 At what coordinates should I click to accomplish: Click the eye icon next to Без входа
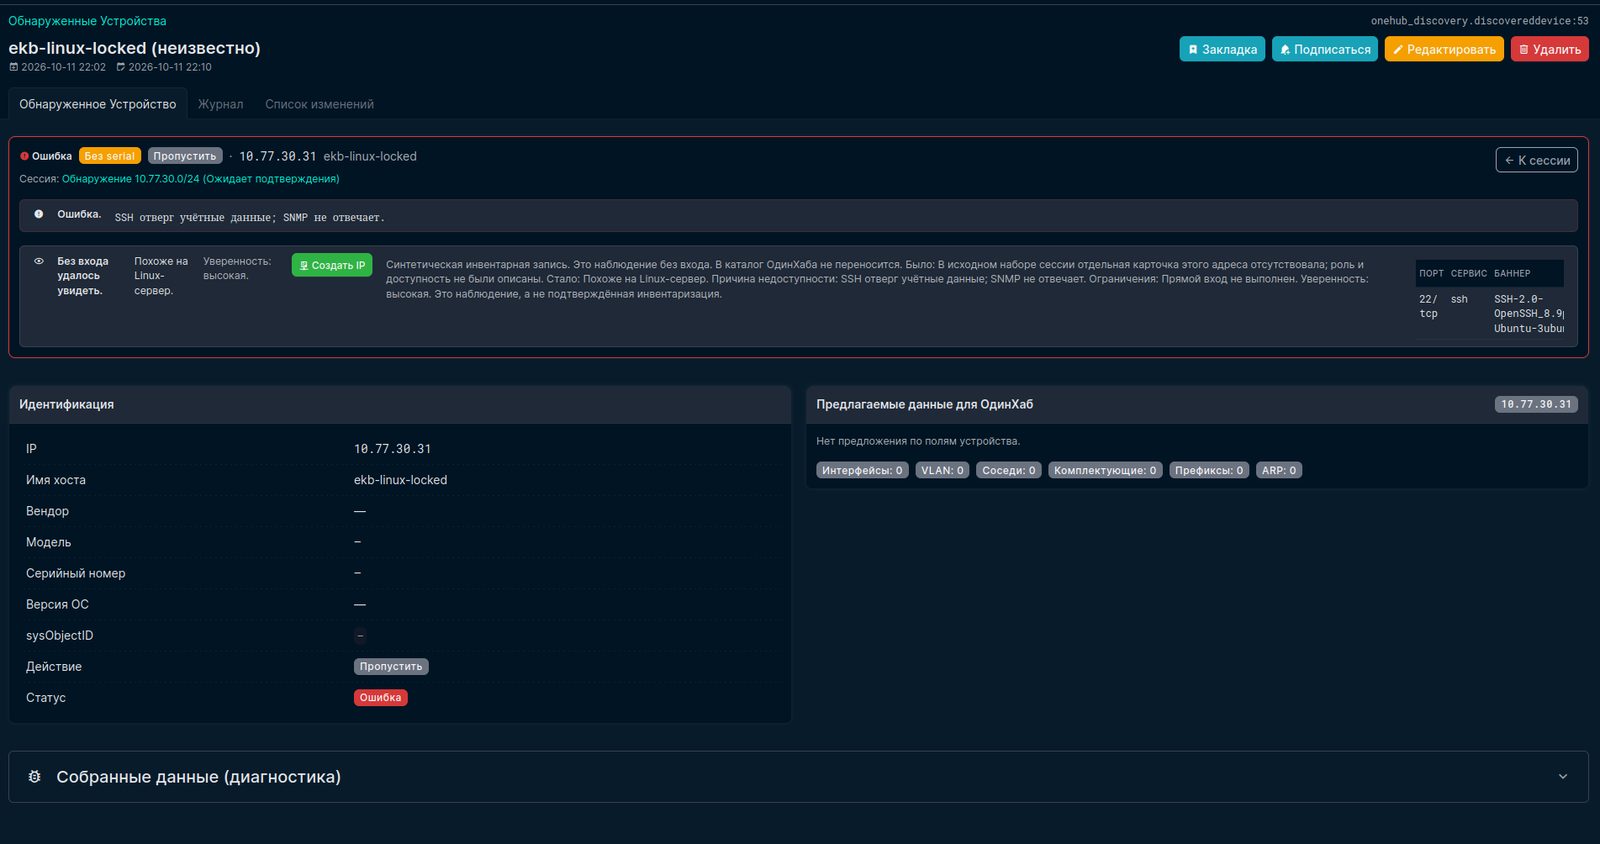39,261
